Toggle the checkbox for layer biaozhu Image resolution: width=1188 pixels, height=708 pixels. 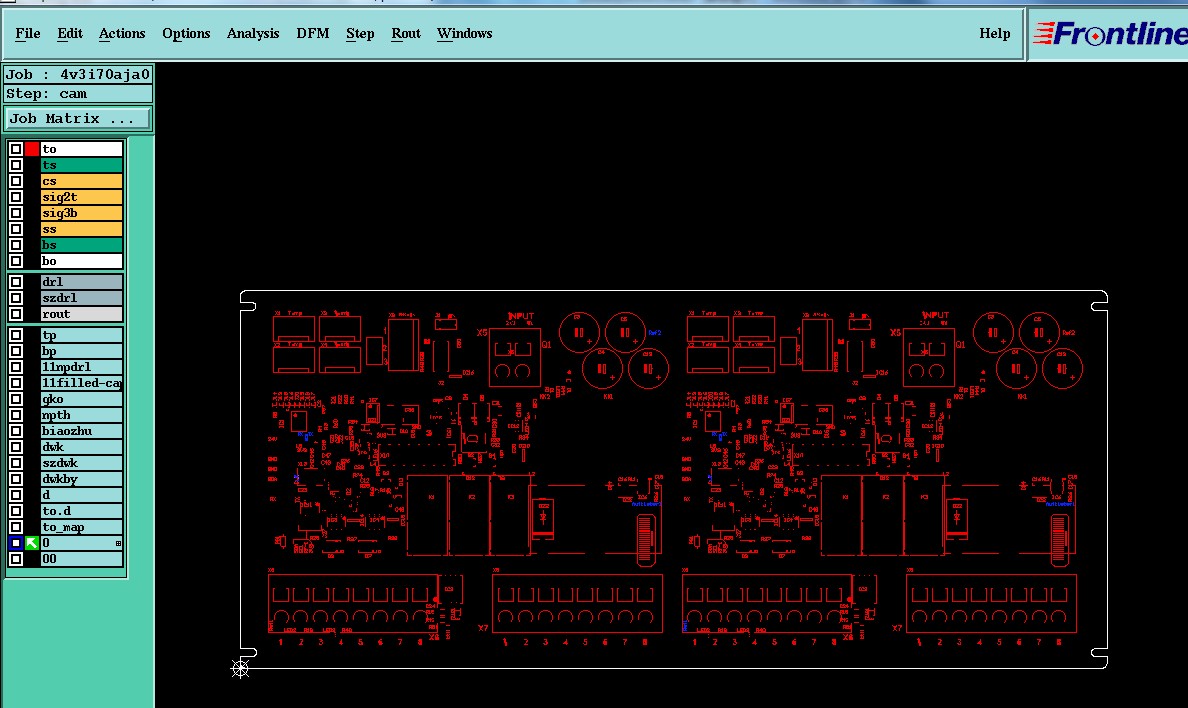16,431
